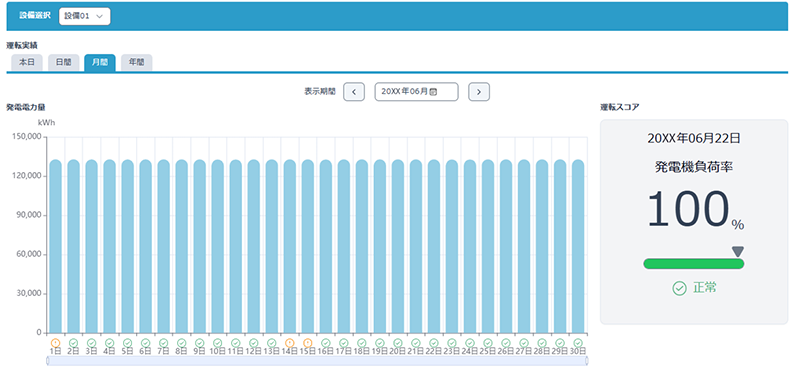Click green check status icon for 29日

coord(560,343)
